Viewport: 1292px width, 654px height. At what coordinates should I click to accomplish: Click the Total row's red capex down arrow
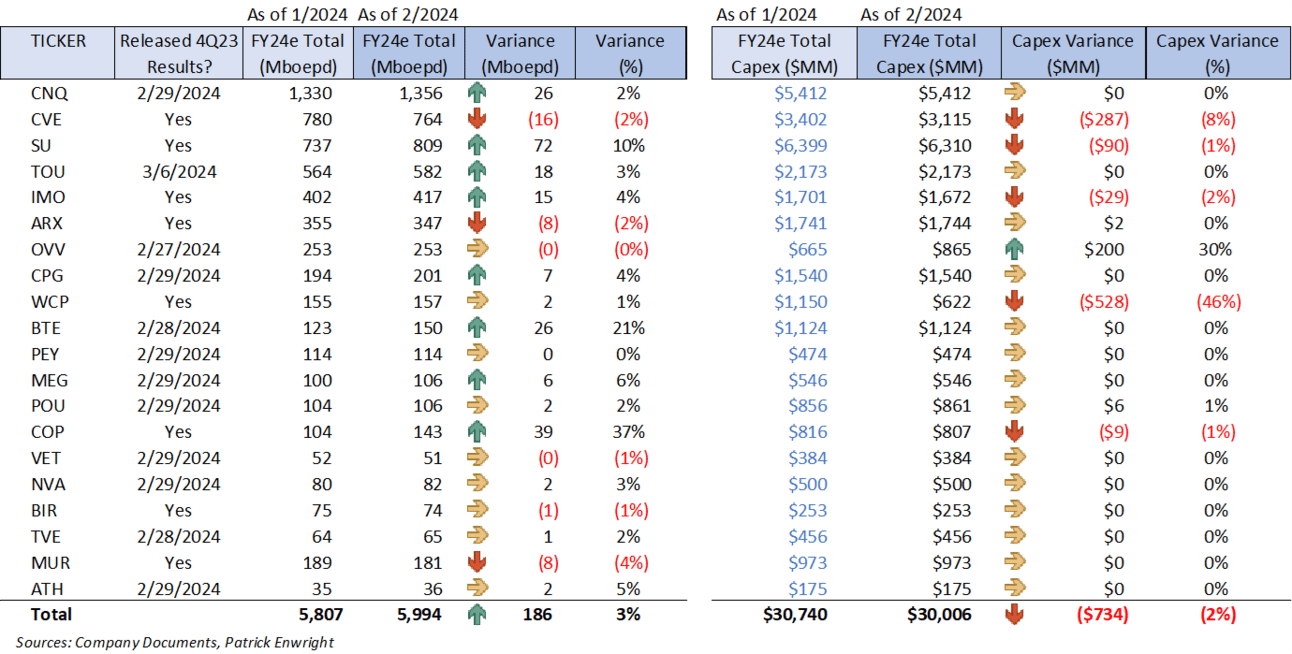click(1014, 614)
